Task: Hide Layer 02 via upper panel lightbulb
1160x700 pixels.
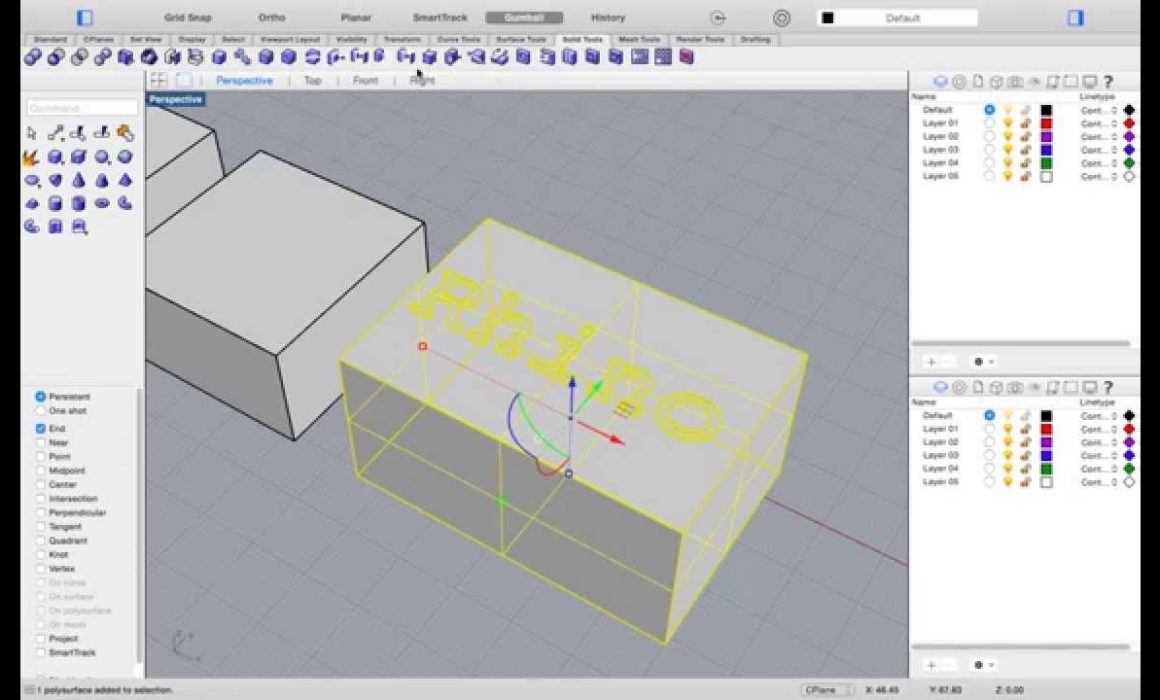Action: pyautogui.click(x=1008, y=137)
